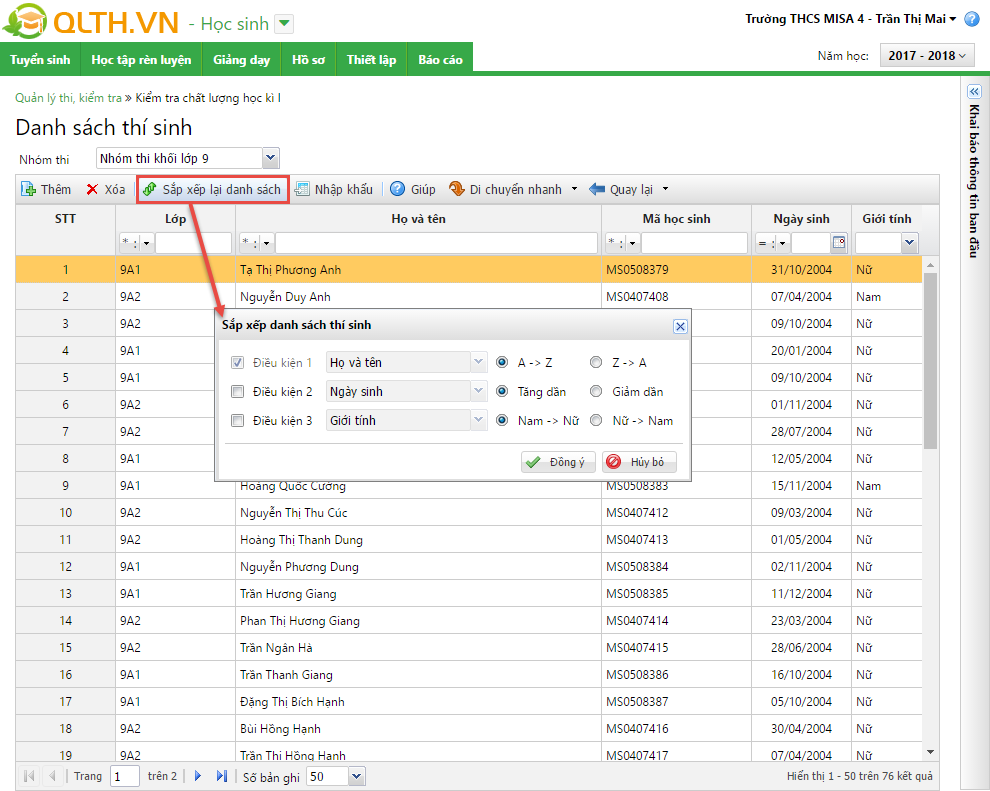The image size is (990, 791).
Task: Click the Xóa delete icon
Action: [92, 189]
